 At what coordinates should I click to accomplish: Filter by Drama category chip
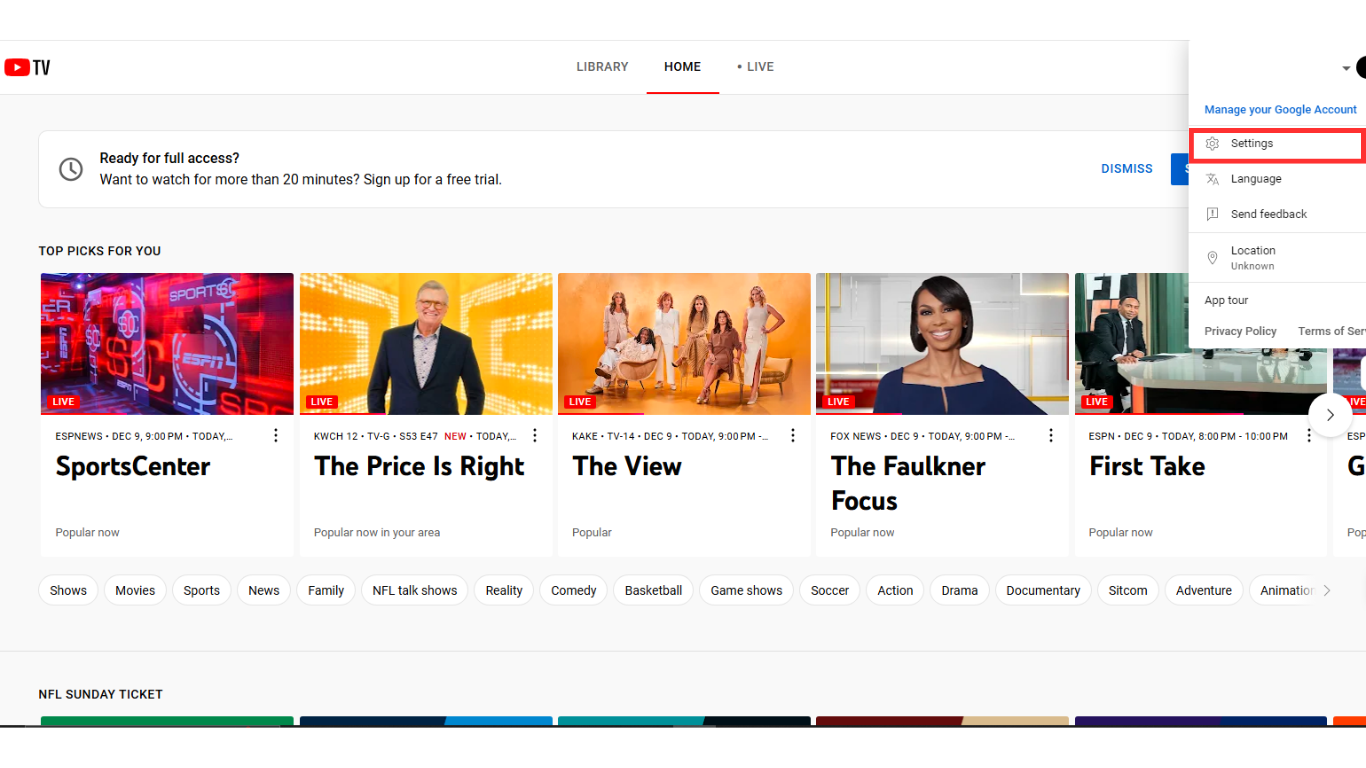pyautogui.click(x=960, y=590)
